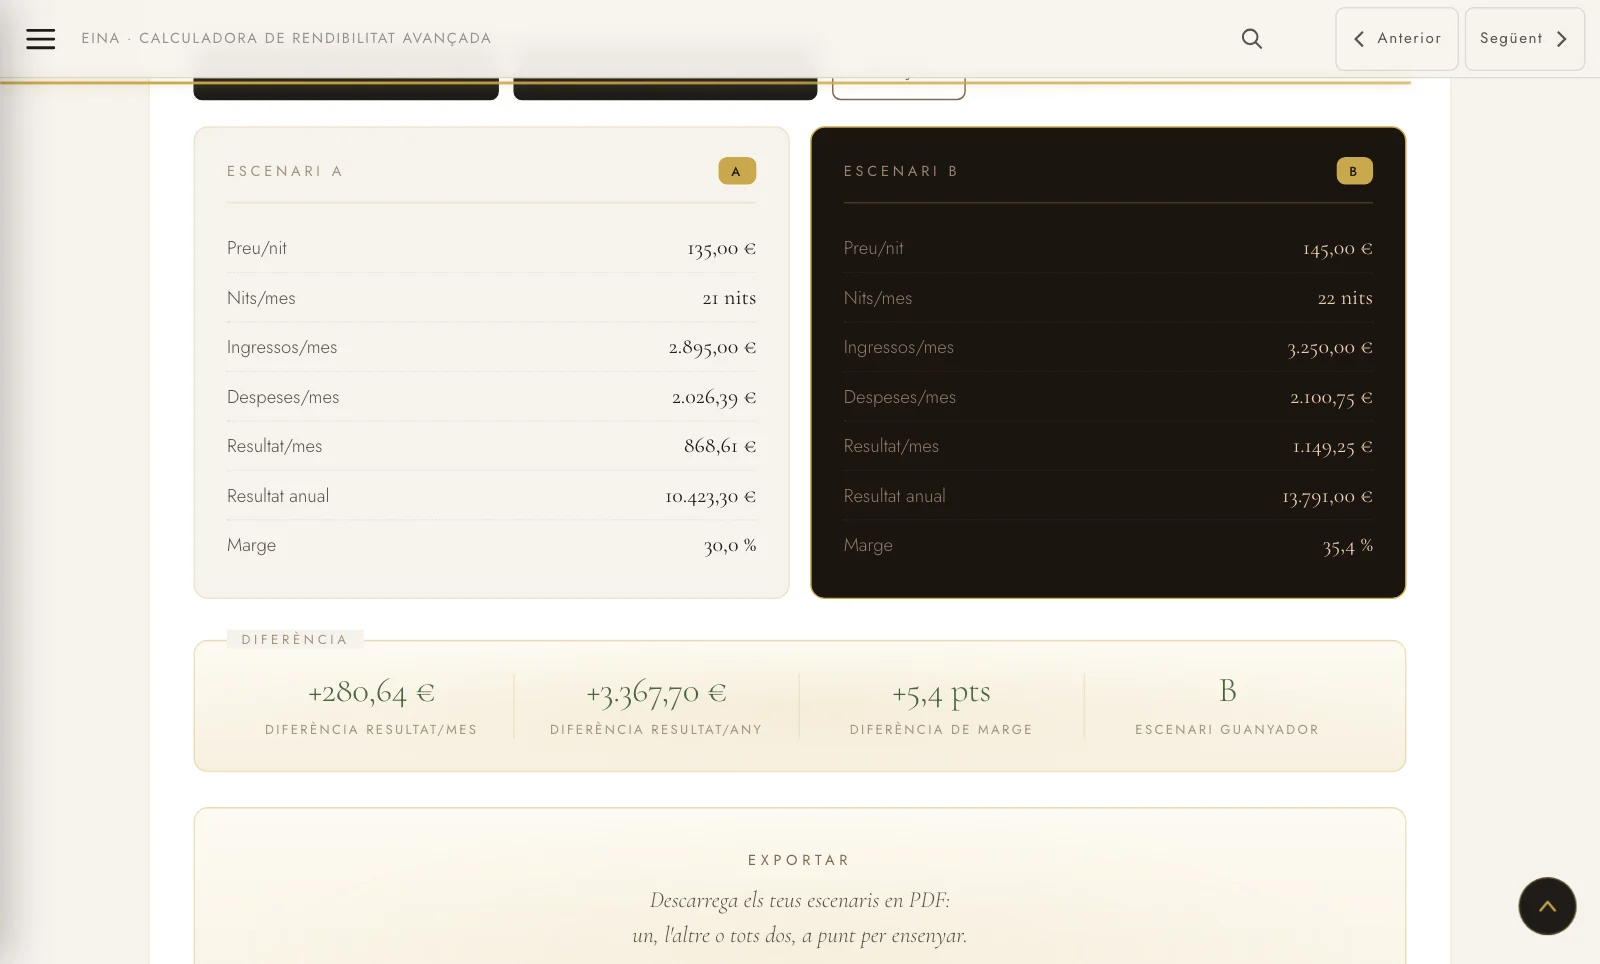Image resolution: width=1600 pixels, height=964 pixels.
Task: Click the 135,00 € price value
Action: [721, 248]
